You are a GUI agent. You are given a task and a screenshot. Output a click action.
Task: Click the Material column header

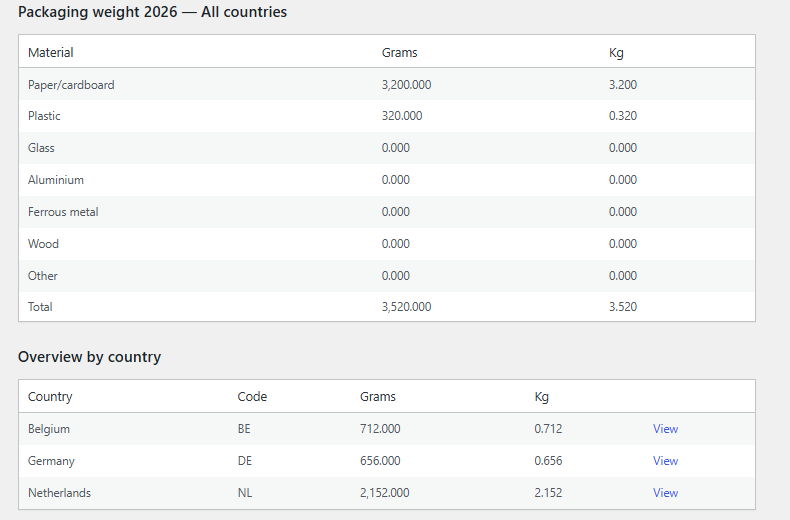coord(50,52)
